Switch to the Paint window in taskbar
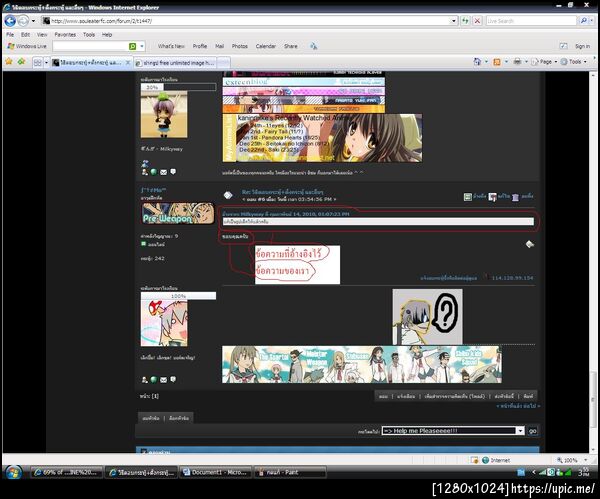The image size is (600, 499). point(290,473)
